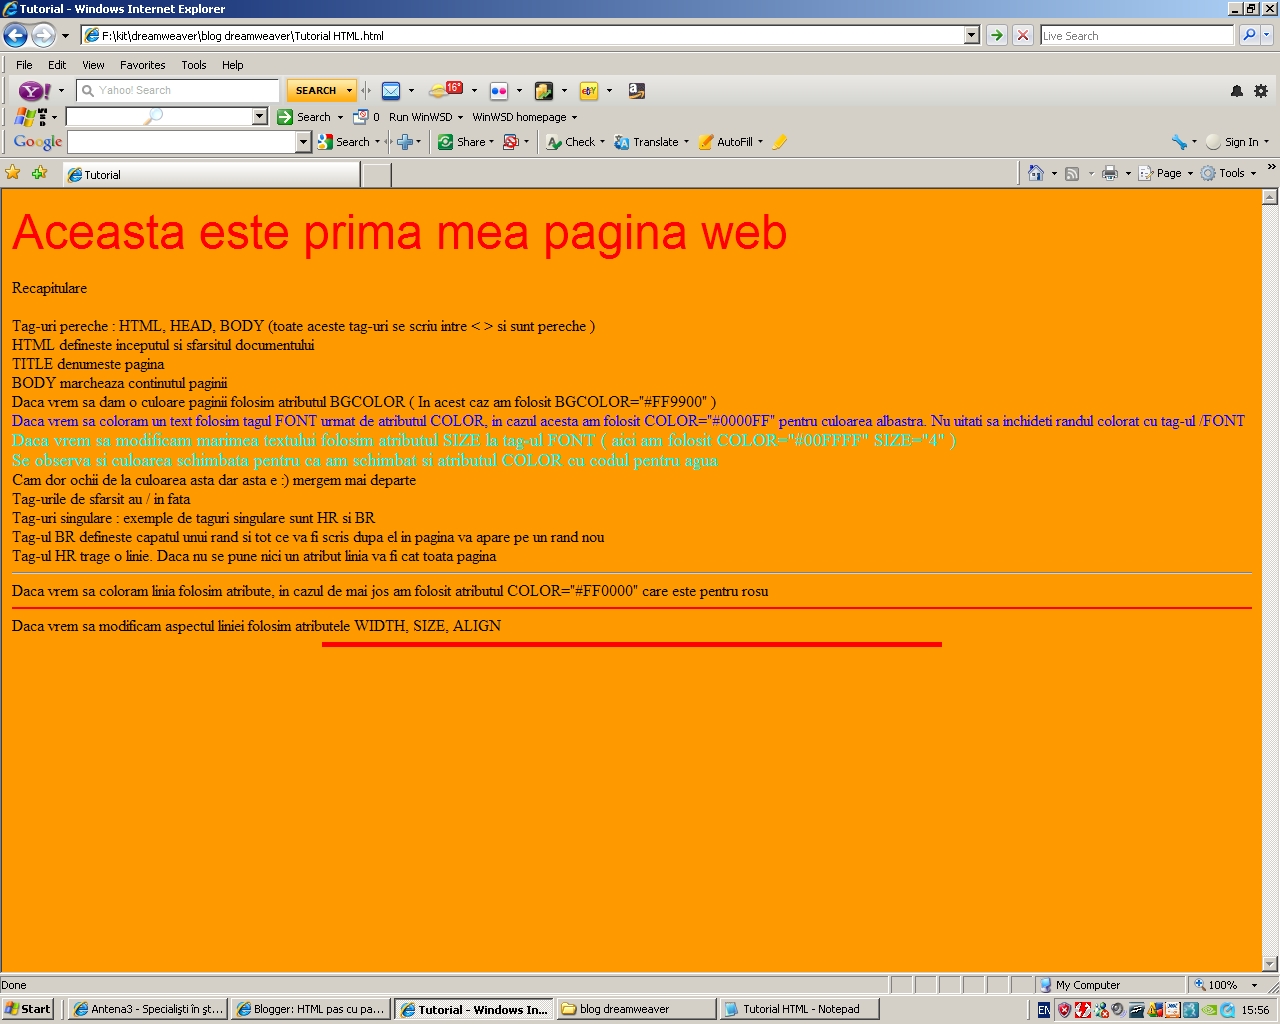The width and height of the screenshot is (1280, 1024).
Task: Select the highlighter tool on the Google toolbar
Action: (779, 141)
